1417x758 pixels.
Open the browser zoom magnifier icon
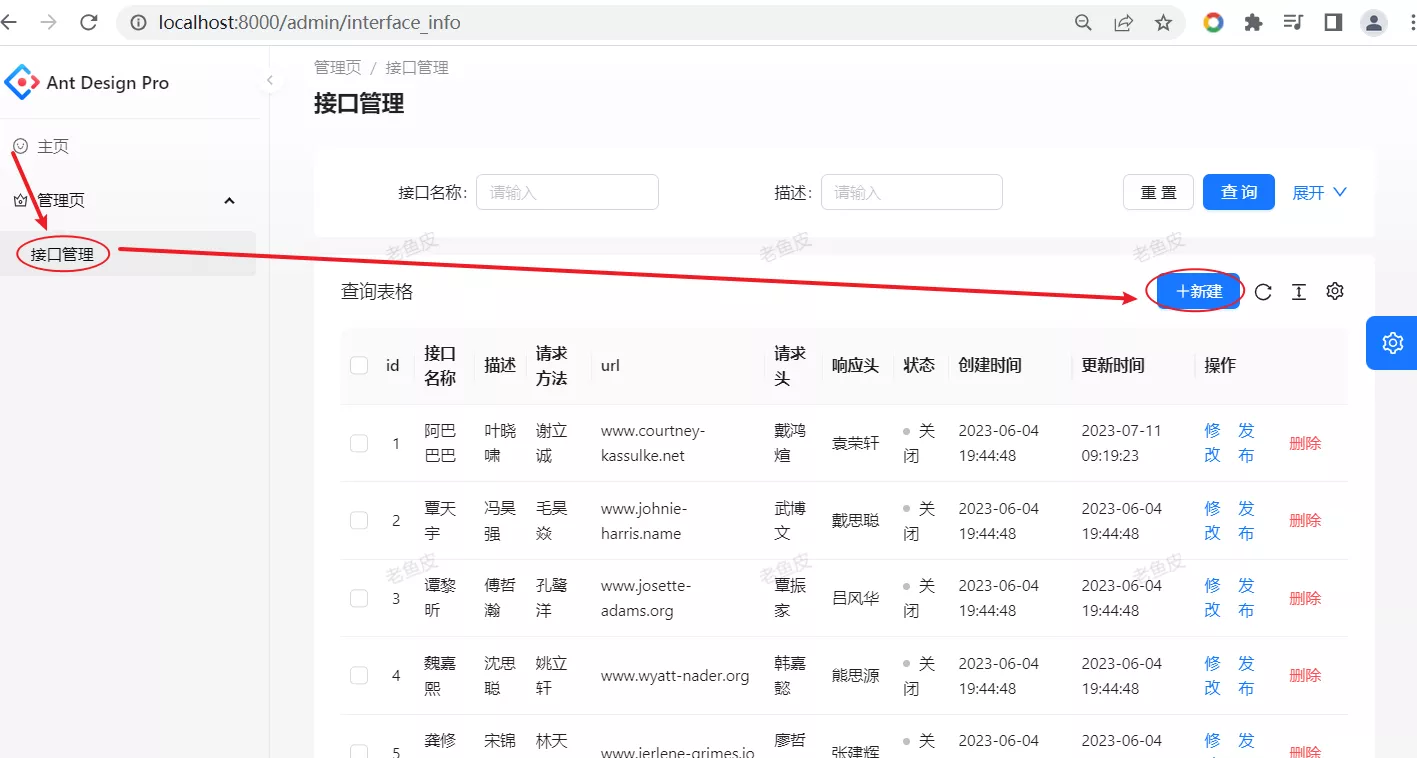(x=1083, y=22)
